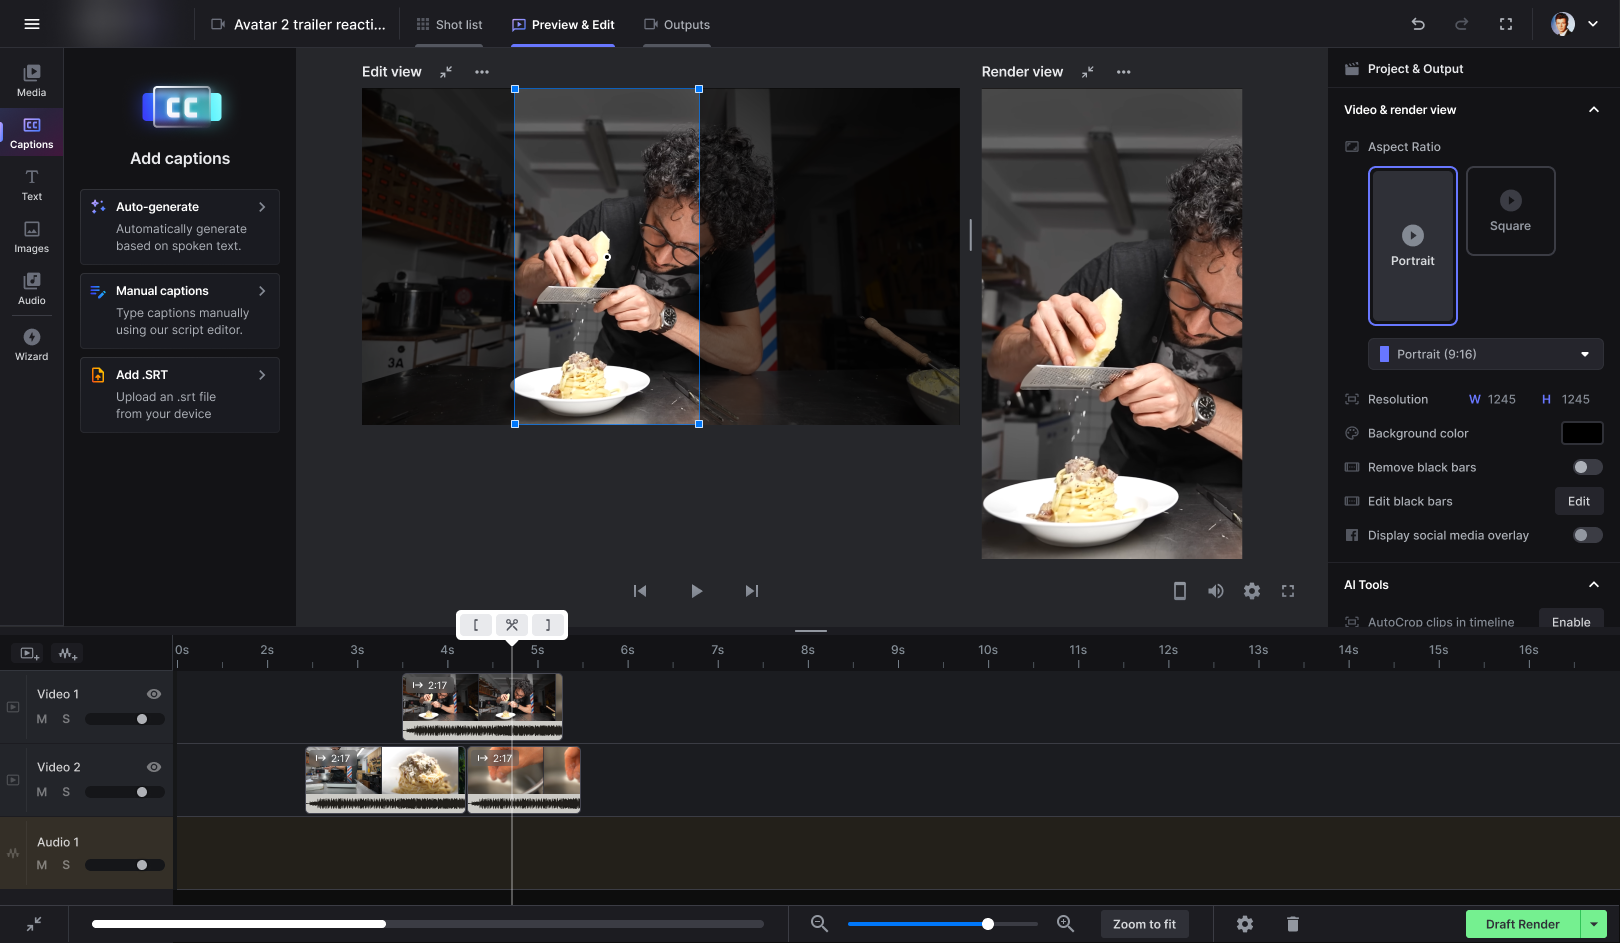Click the Background color swatch
Screen dimensions: 1620x943
[x=1581, y=433]
